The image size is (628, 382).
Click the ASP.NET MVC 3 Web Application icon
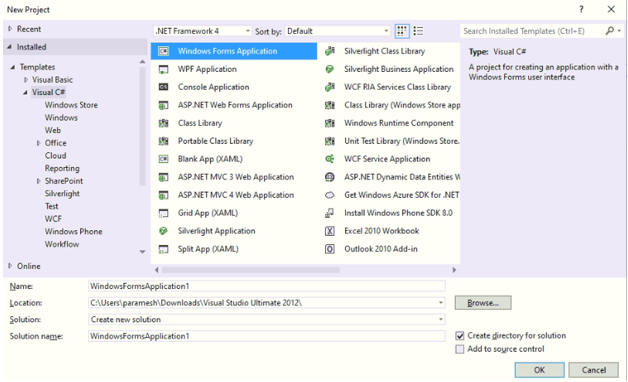pos(163,177)
